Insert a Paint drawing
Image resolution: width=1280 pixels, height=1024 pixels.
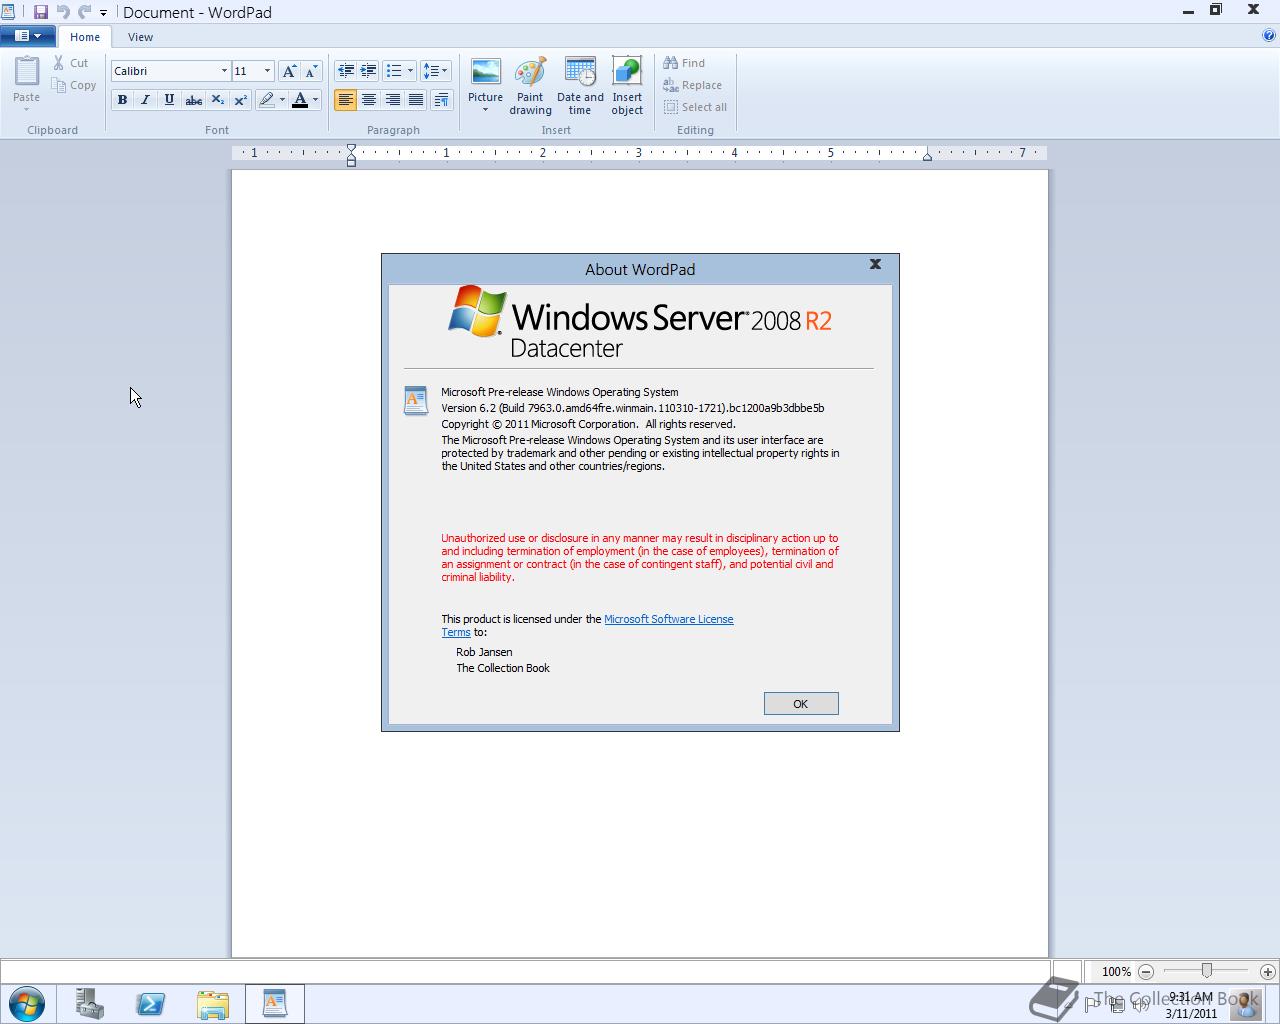tap(530, 86)
